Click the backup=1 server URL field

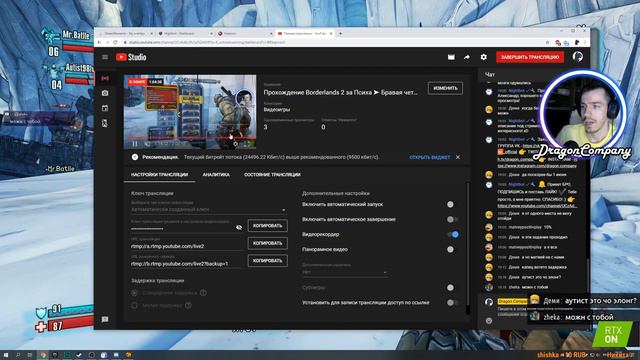[x=187, y=264]
